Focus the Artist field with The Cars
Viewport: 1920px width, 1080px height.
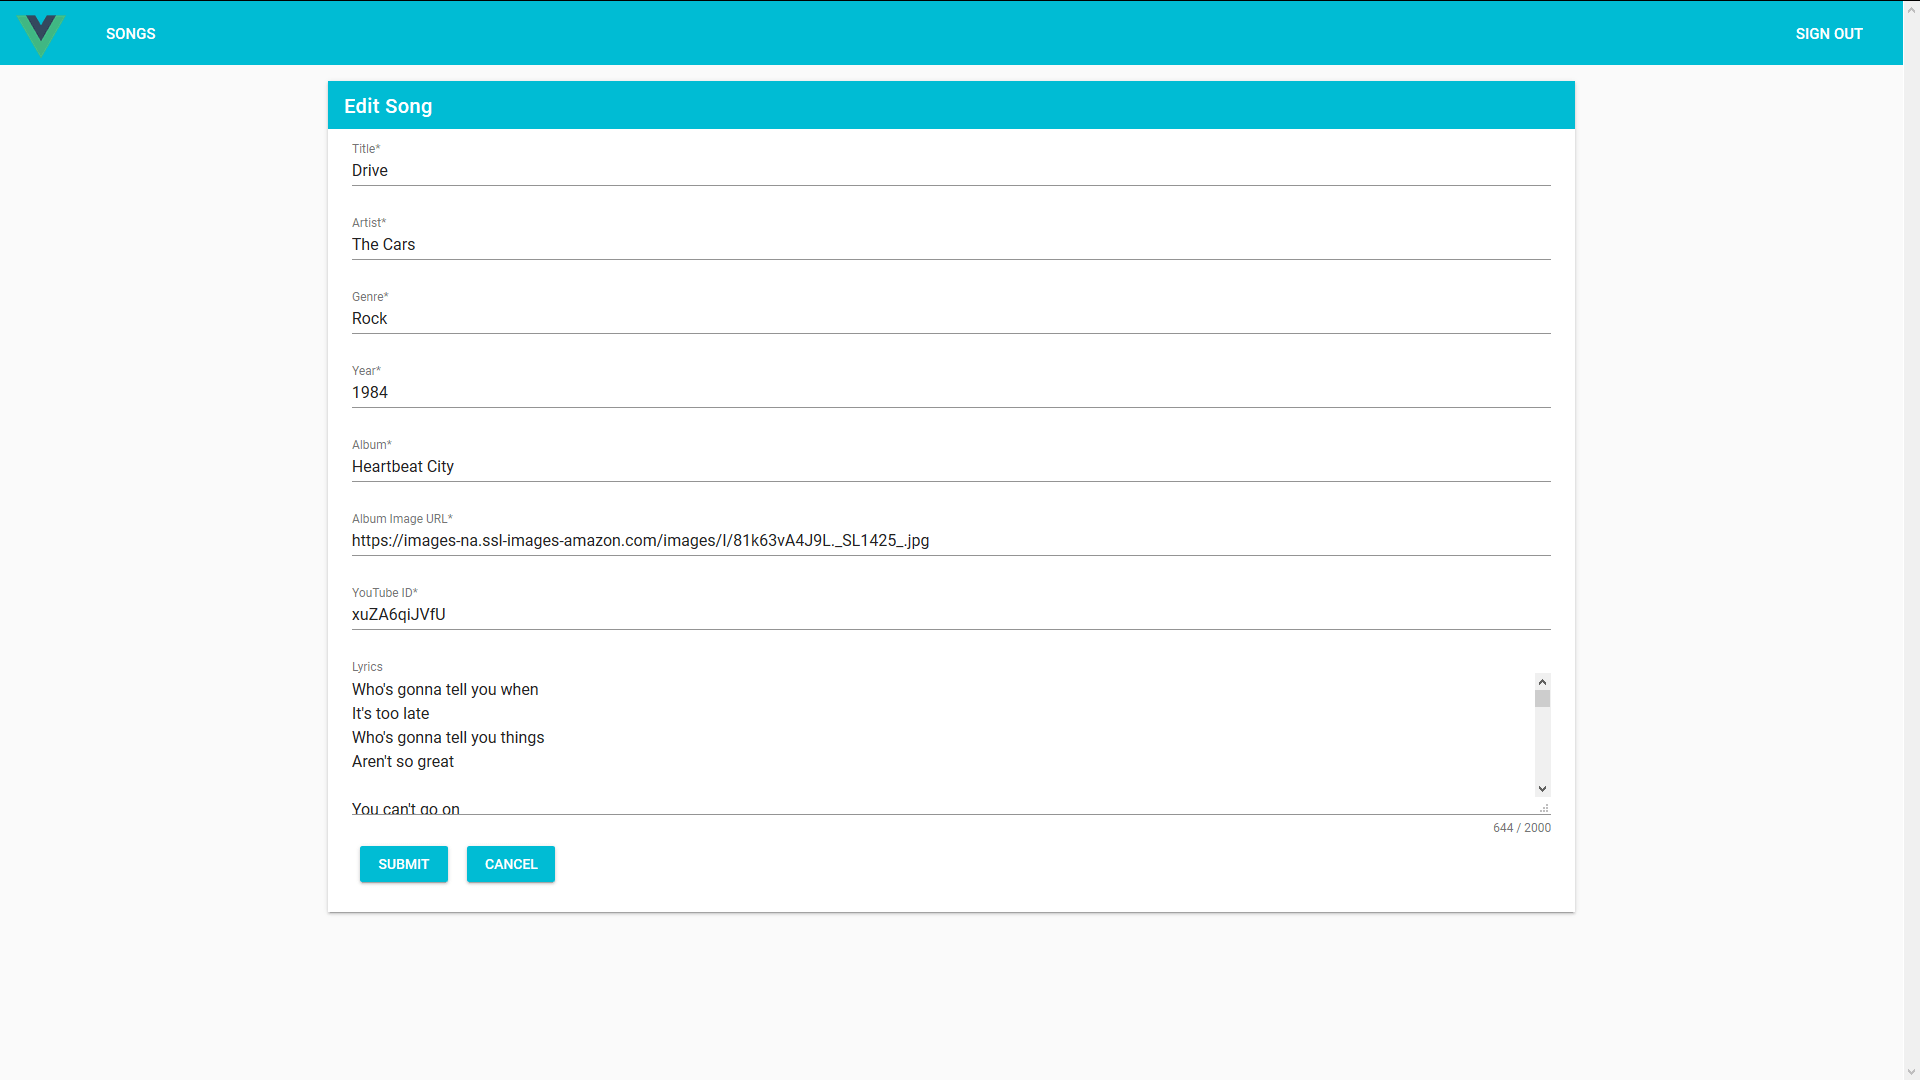tap(950, 245)
